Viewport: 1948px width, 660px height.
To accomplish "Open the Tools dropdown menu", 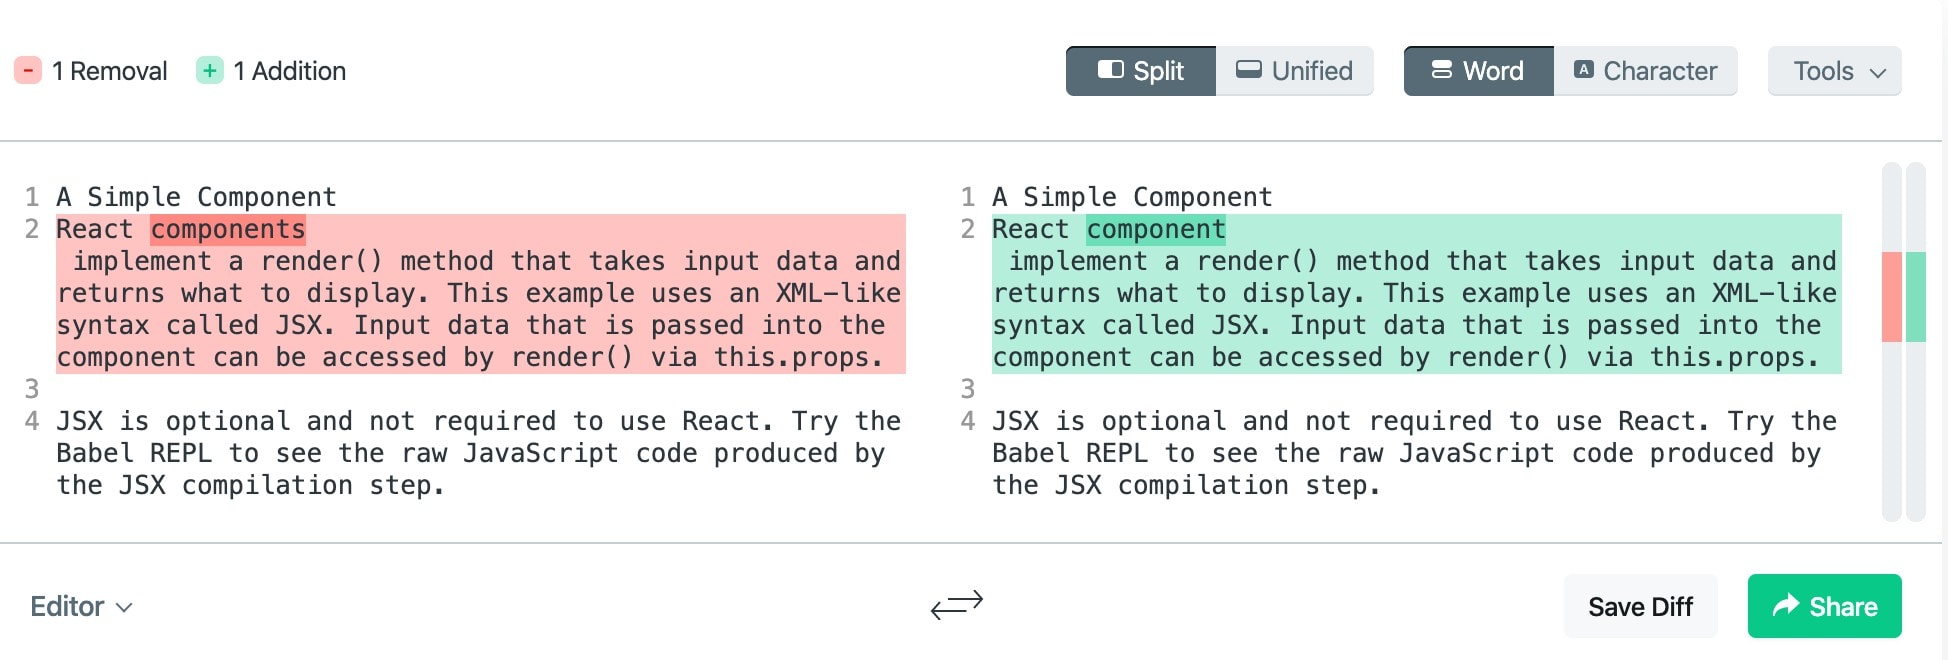I will pos(1834,71).
